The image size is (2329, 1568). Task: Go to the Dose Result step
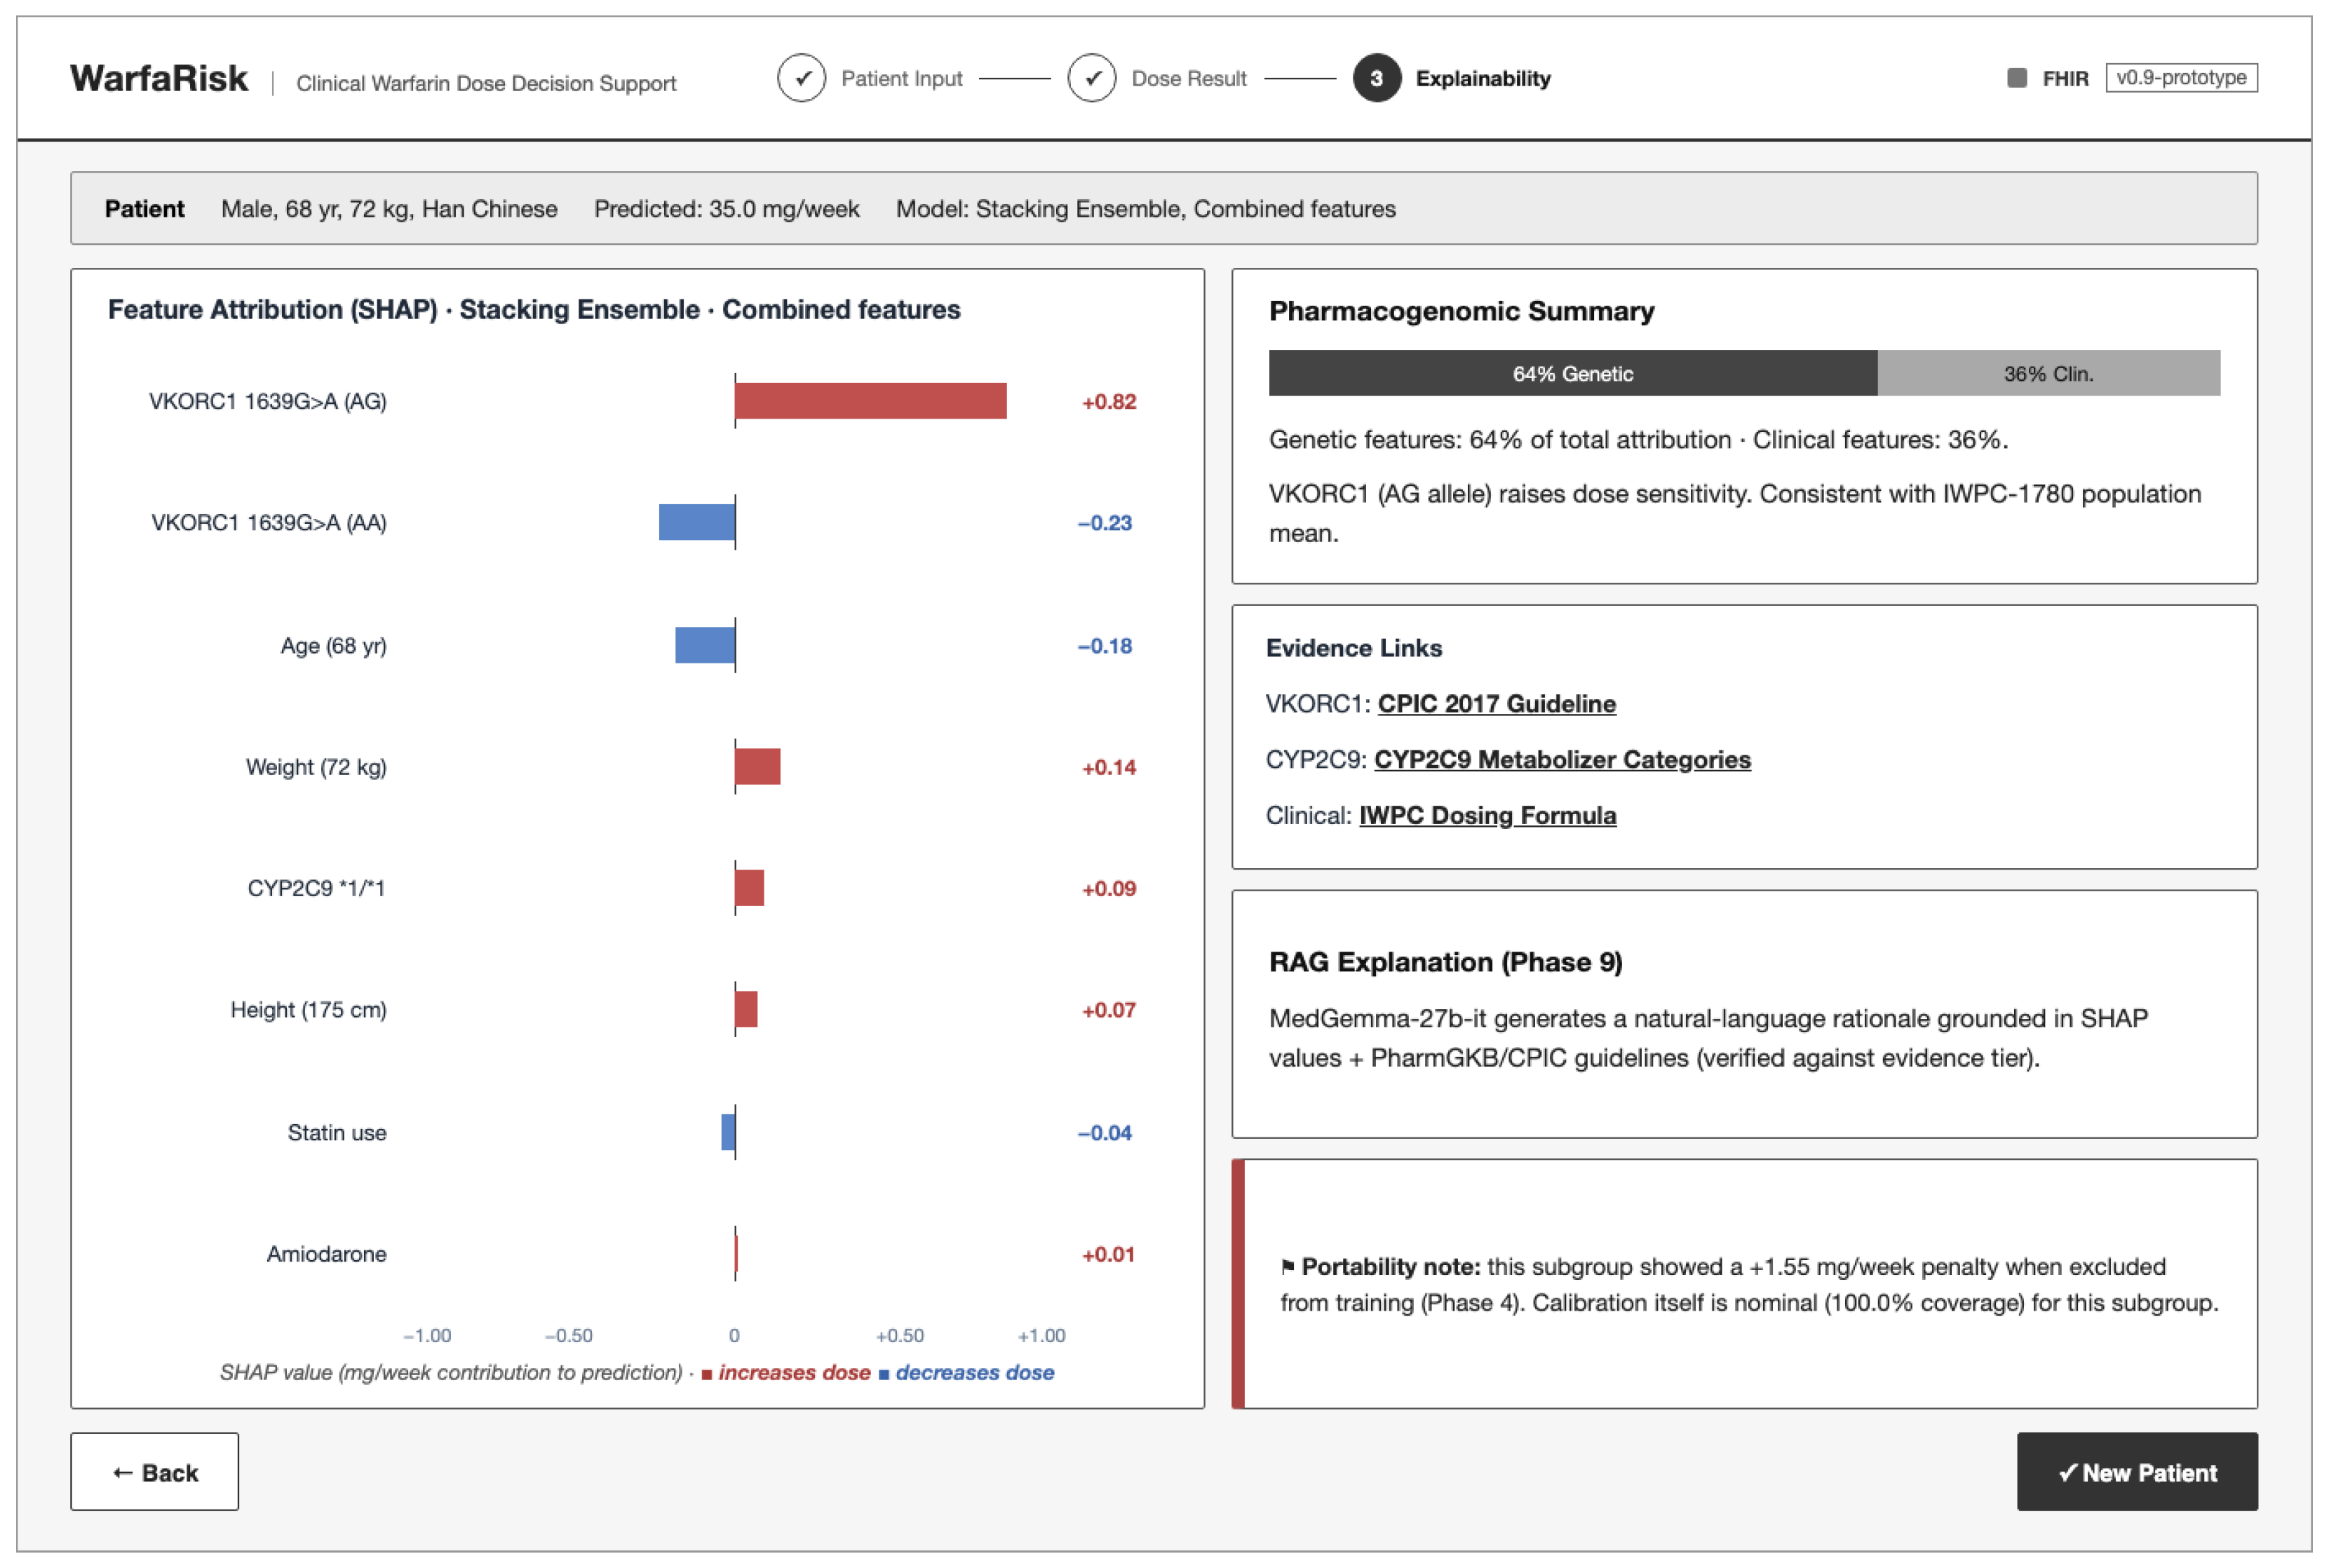point(1188,78)
